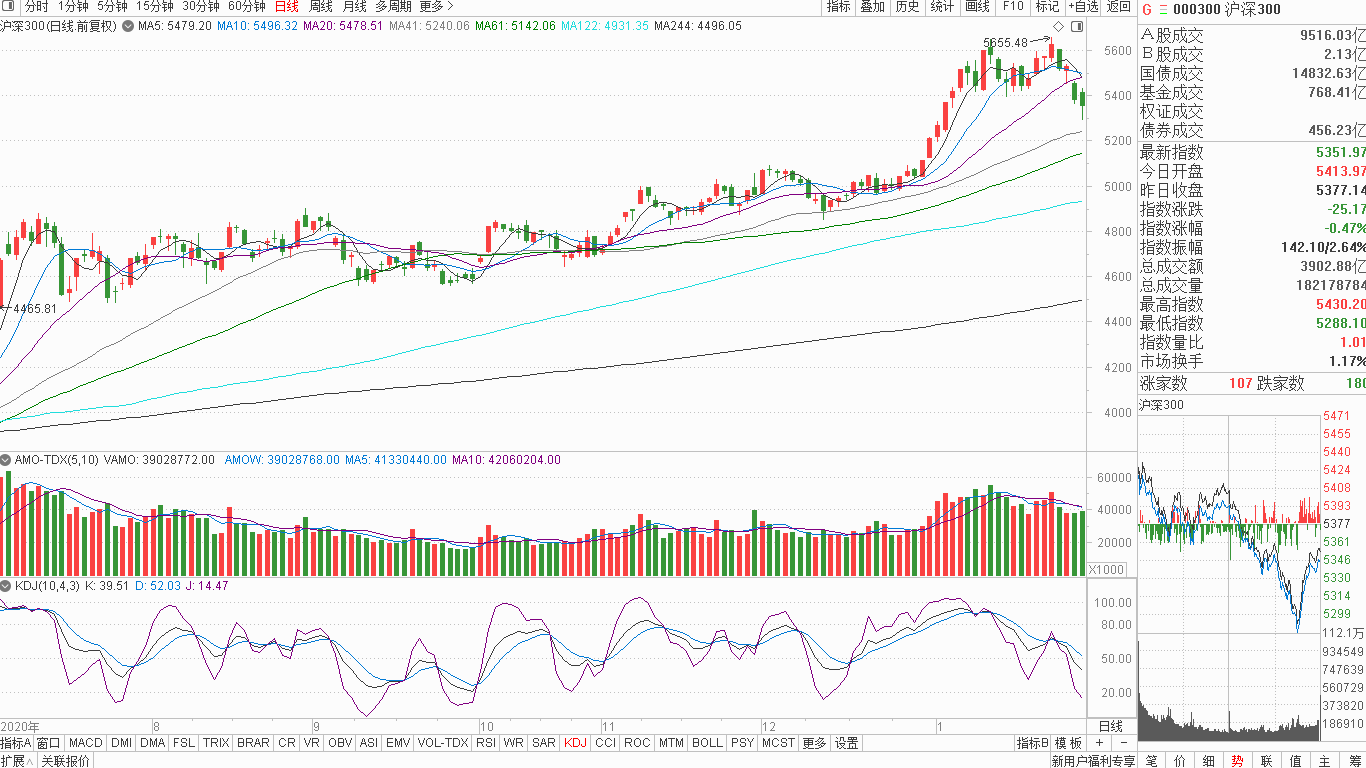Screen dimensions: 1366x768
Task: Switch indicator to TRIX
Action: pyautogui.click(x=216, y=743)
